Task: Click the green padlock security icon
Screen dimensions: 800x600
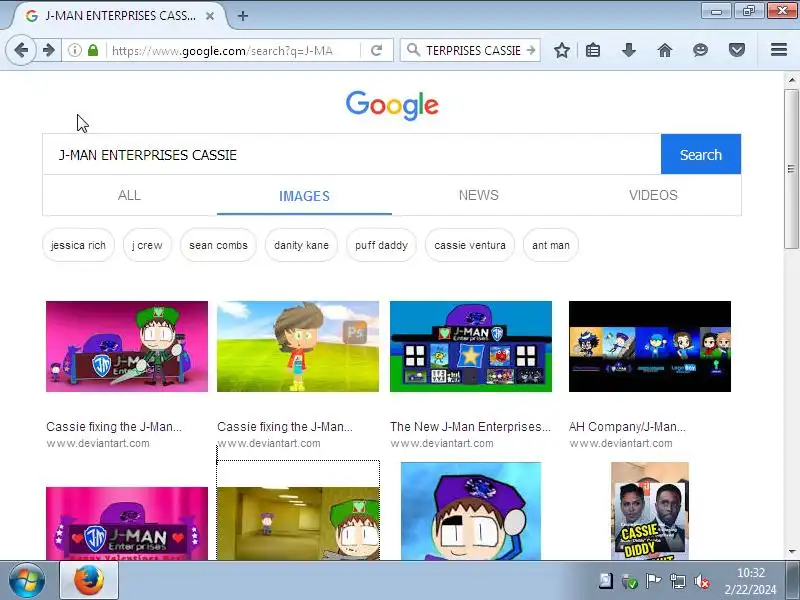Action: pos(93,50)
